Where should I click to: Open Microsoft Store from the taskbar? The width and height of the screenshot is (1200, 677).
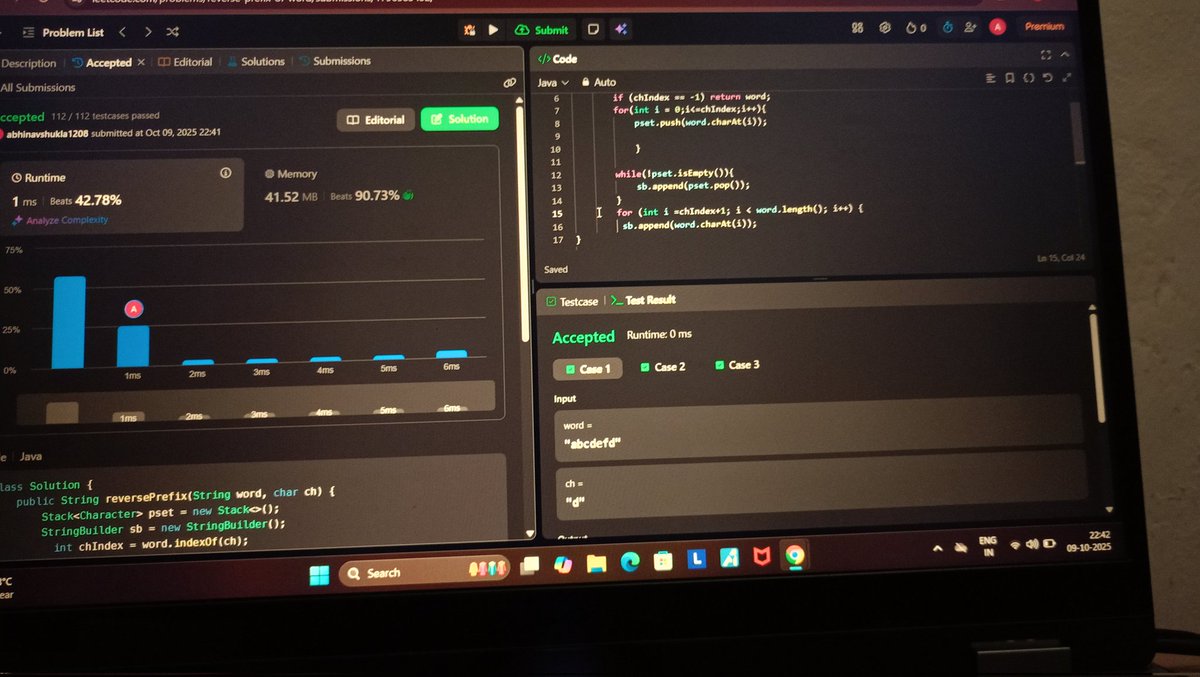click(x=662, y=560)
